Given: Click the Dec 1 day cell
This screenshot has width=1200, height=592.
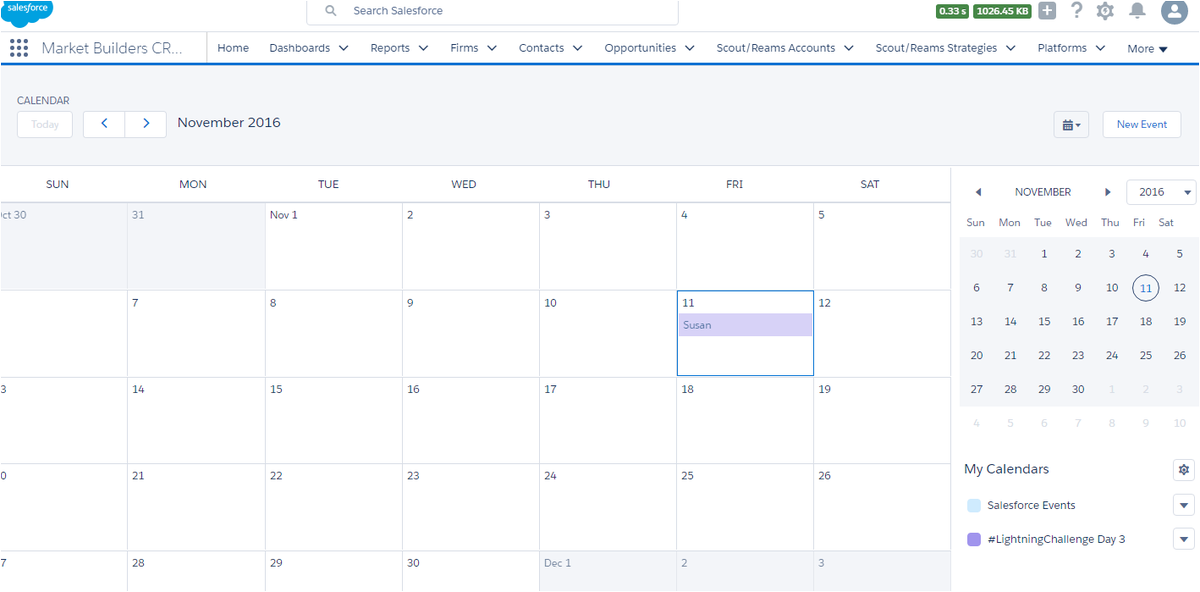Looking at the screenshot, I should pyautogui.click(x=608, y=571).
